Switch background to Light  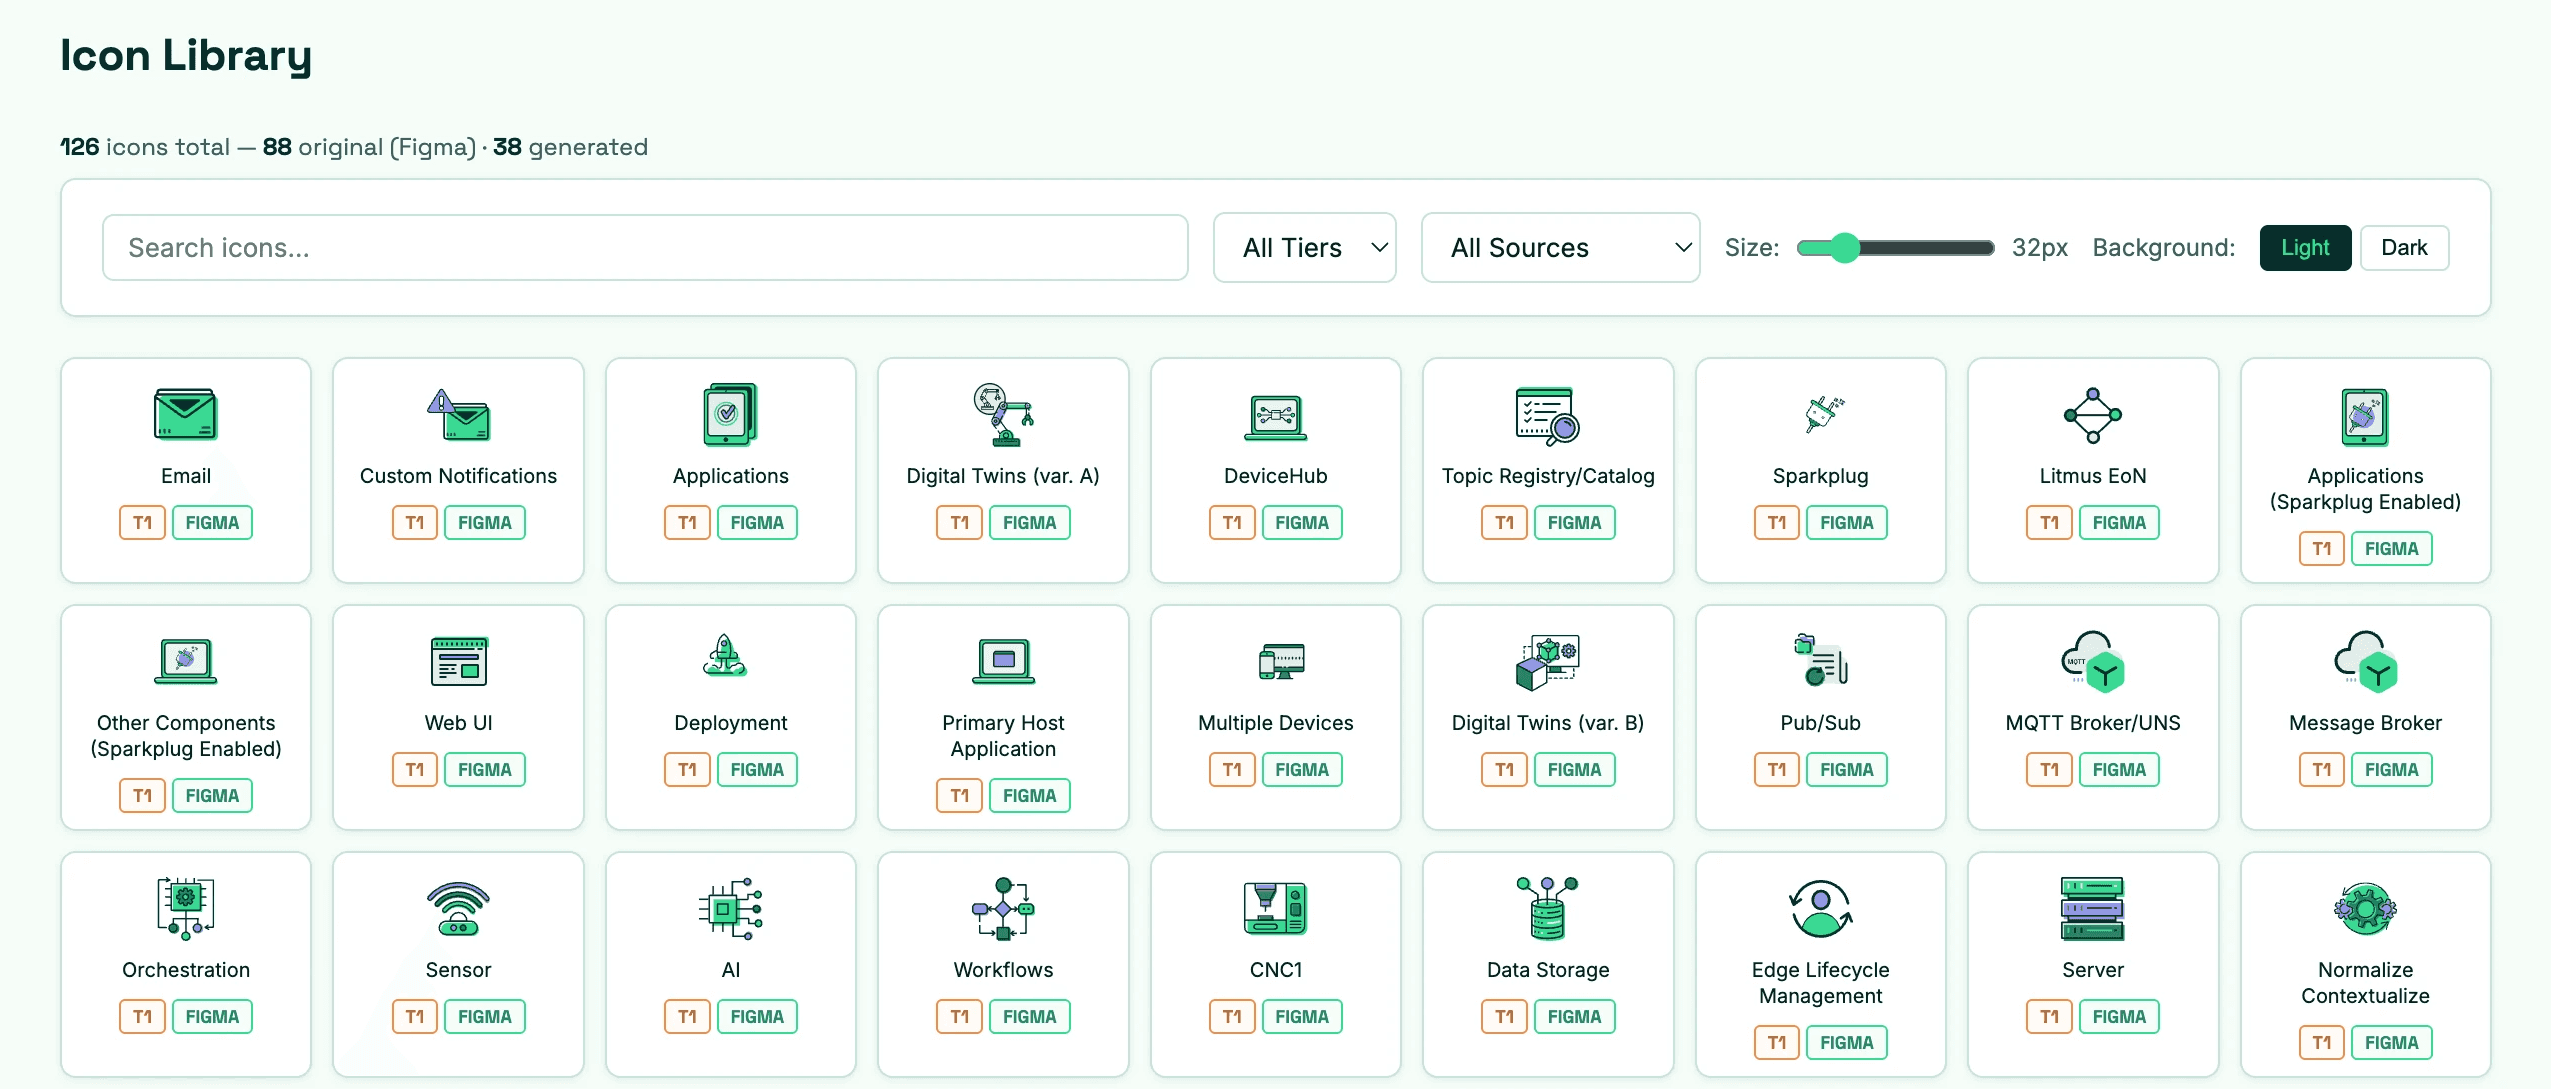[2304, 248]
